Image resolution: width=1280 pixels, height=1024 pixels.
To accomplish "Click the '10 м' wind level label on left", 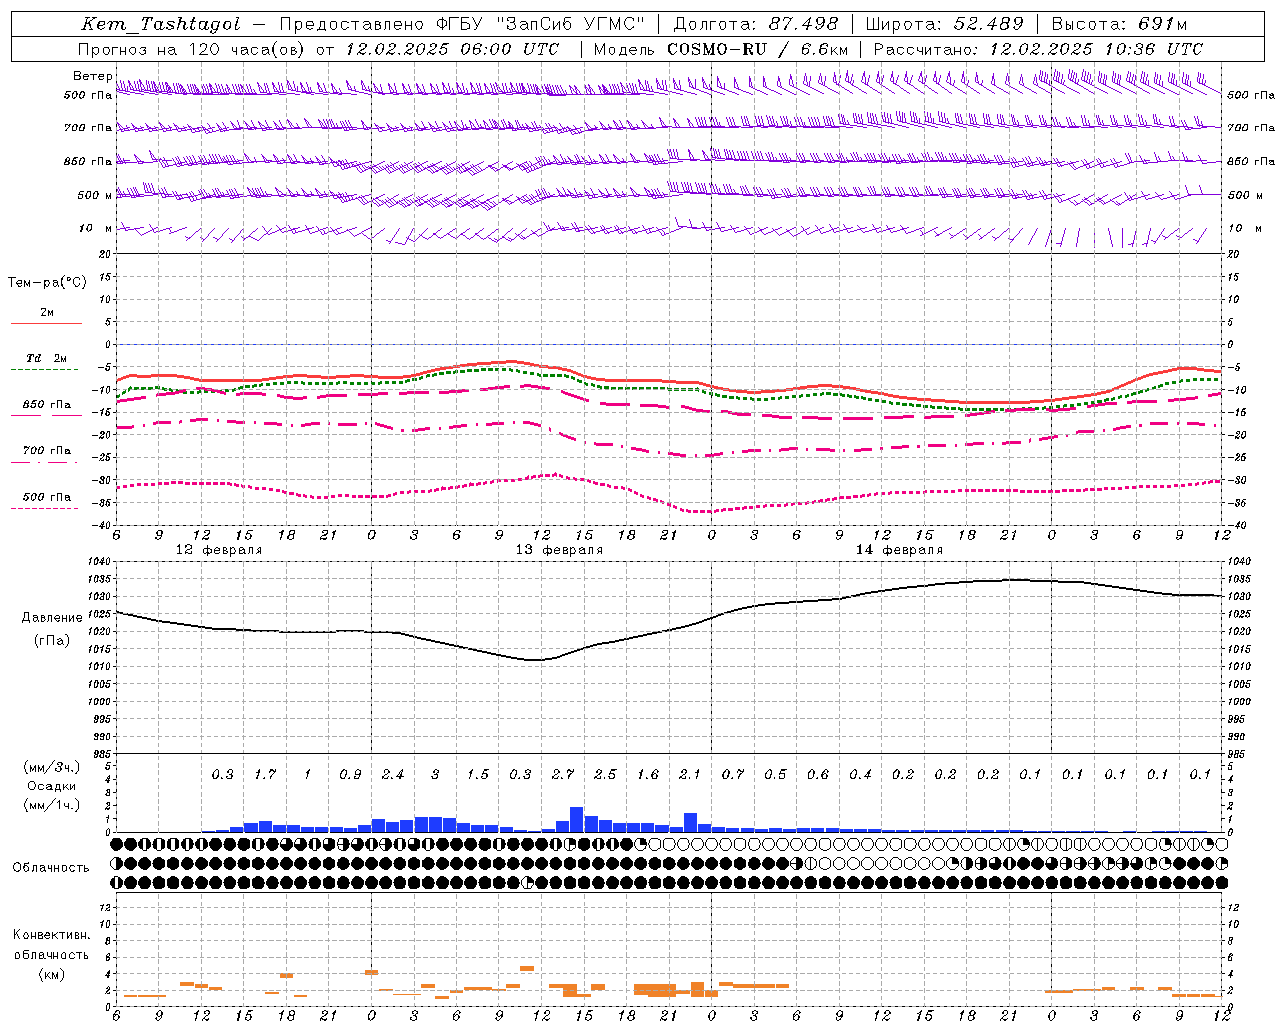I will click(96, 229).
